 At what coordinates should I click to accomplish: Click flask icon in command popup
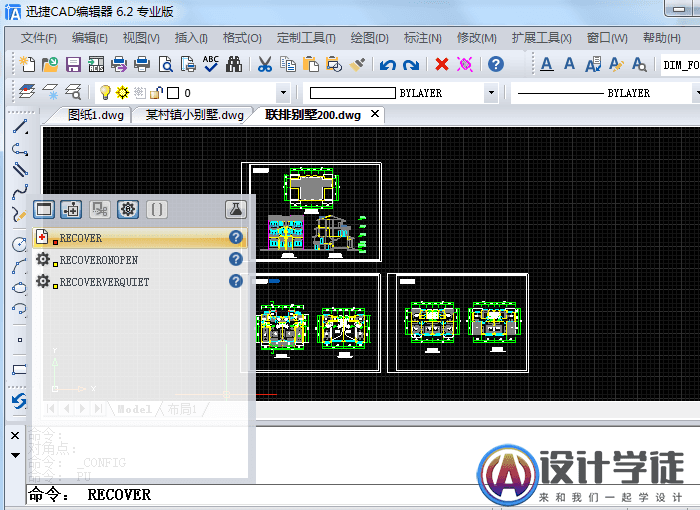pyautogui.click(x=236, y=209)
